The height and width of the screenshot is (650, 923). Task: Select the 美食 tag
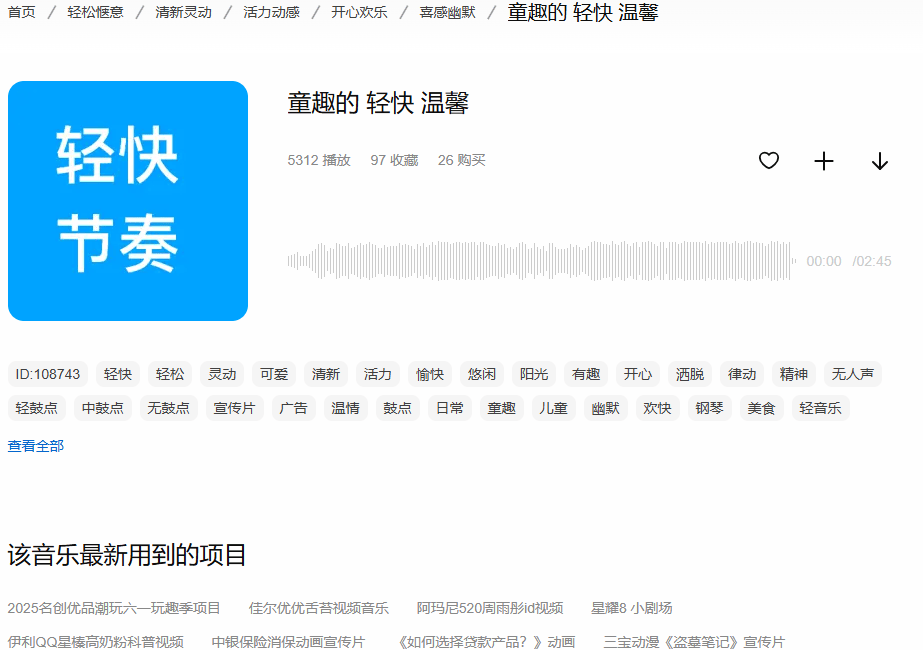762,409
